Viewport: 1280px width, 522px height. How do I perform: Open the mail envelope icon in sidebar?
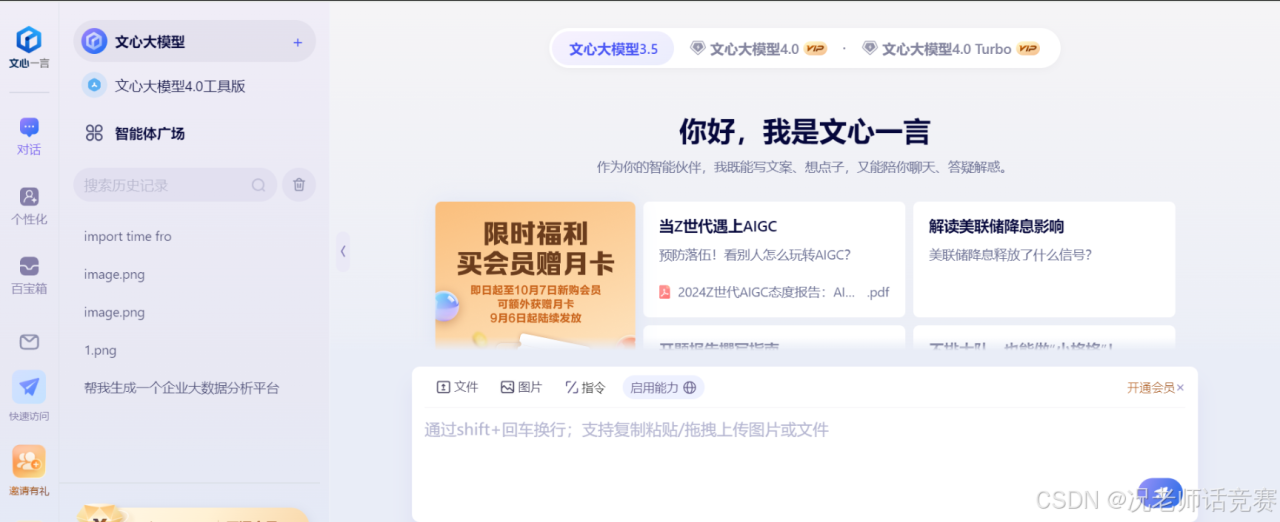pyautogui.click(x=29, y=342)
